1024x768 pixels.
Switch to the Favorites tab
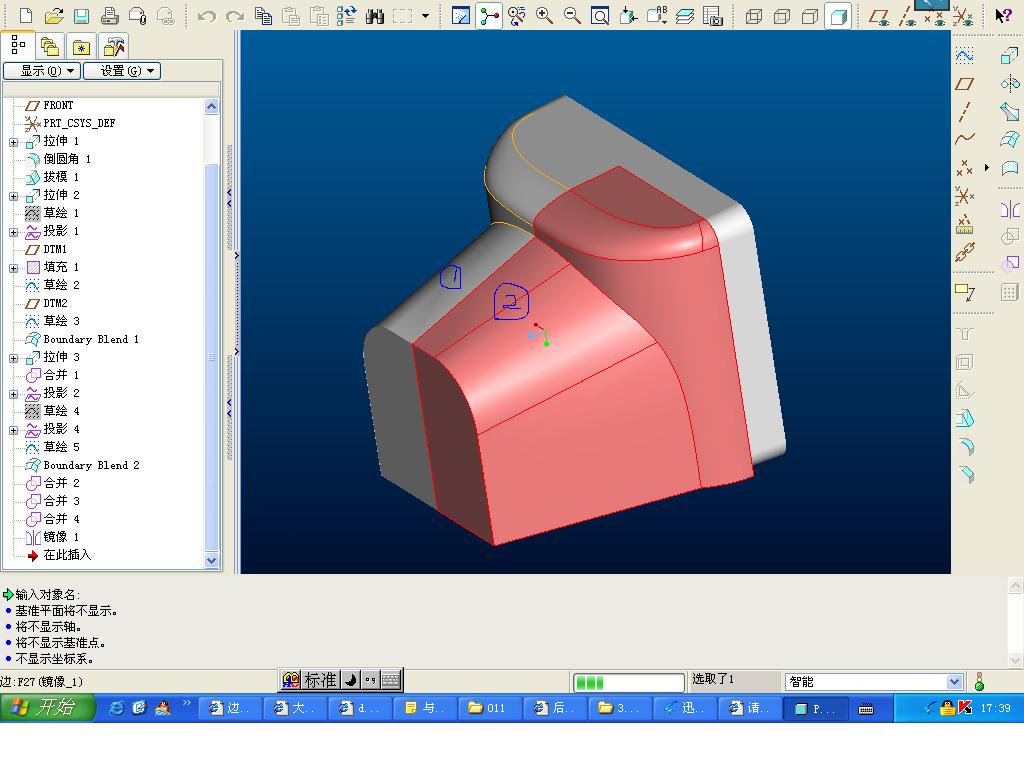(81, 46)
